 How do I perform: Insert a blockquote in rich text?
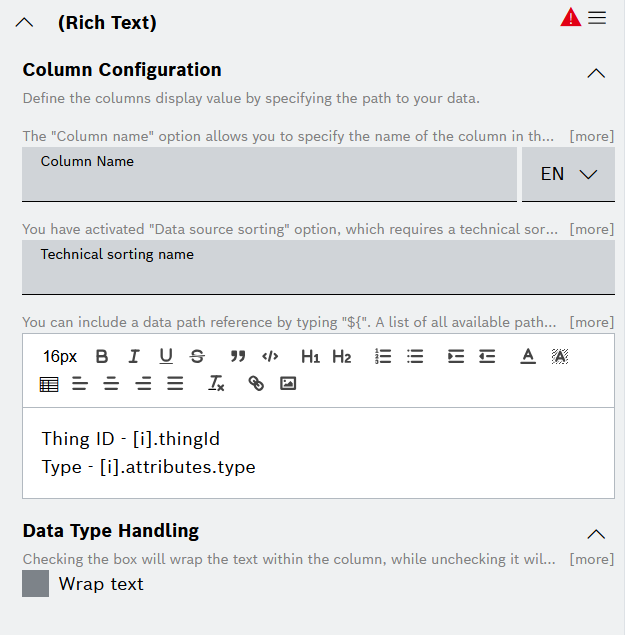[238, 357]
